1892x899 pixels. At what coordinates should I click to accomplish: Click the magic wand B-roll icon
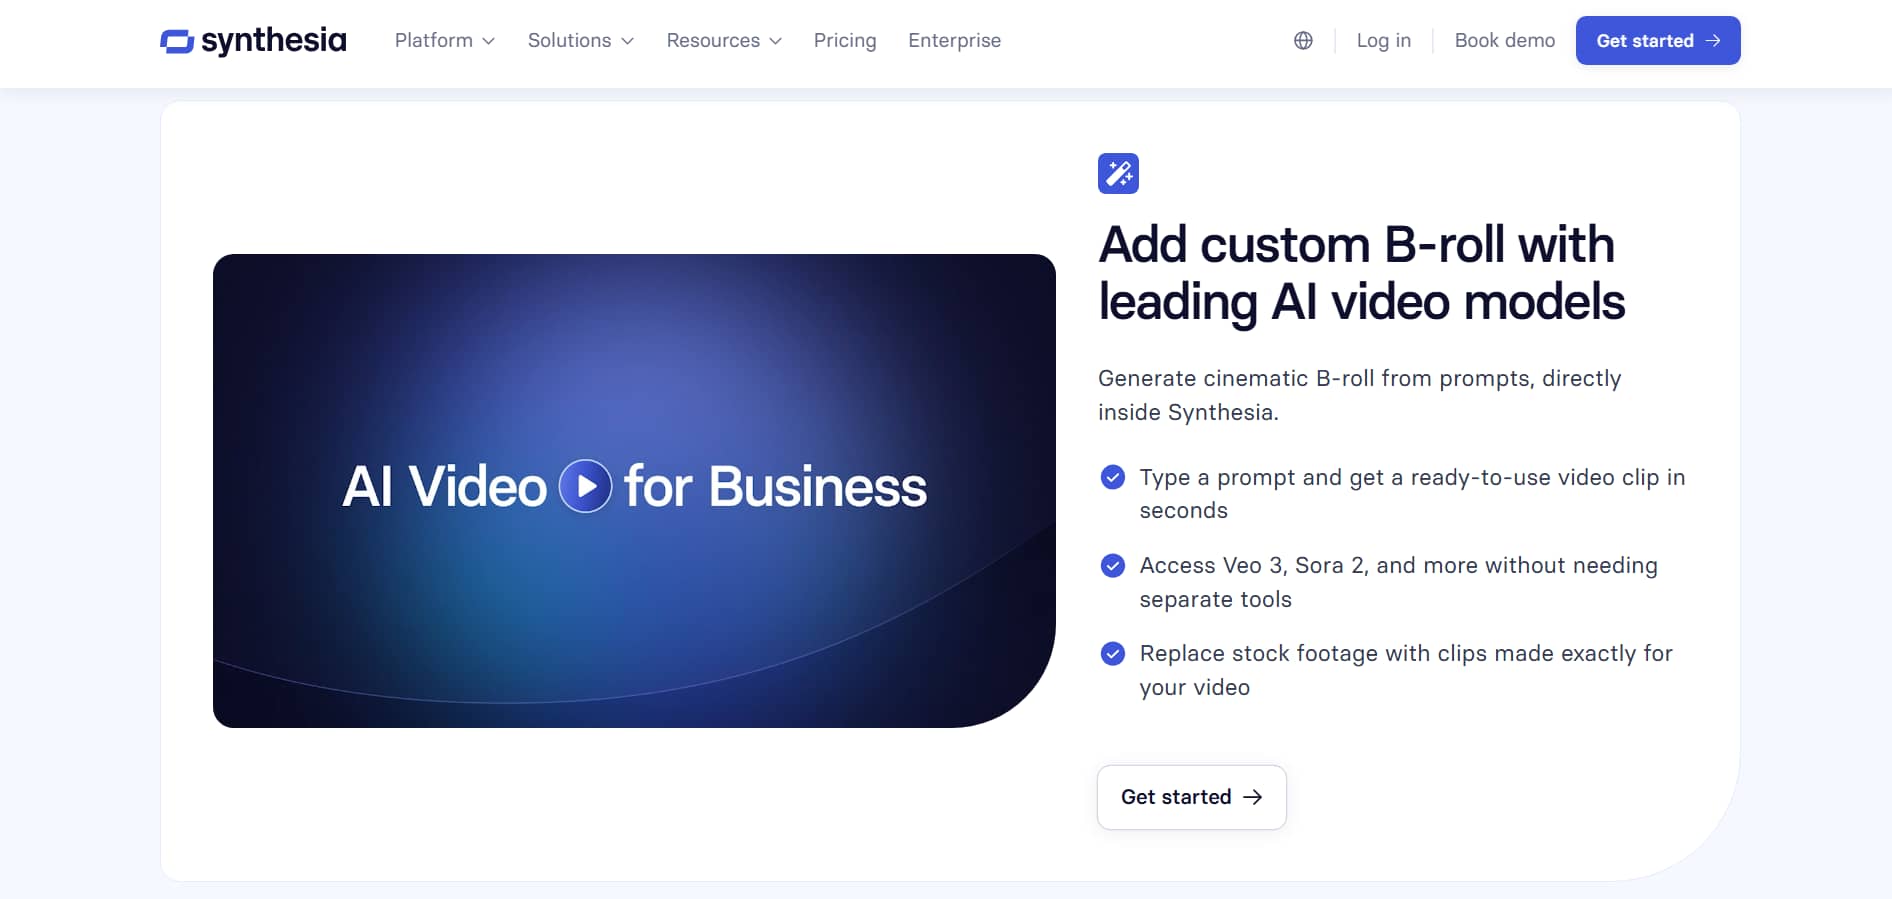(x=1118, y=173)
